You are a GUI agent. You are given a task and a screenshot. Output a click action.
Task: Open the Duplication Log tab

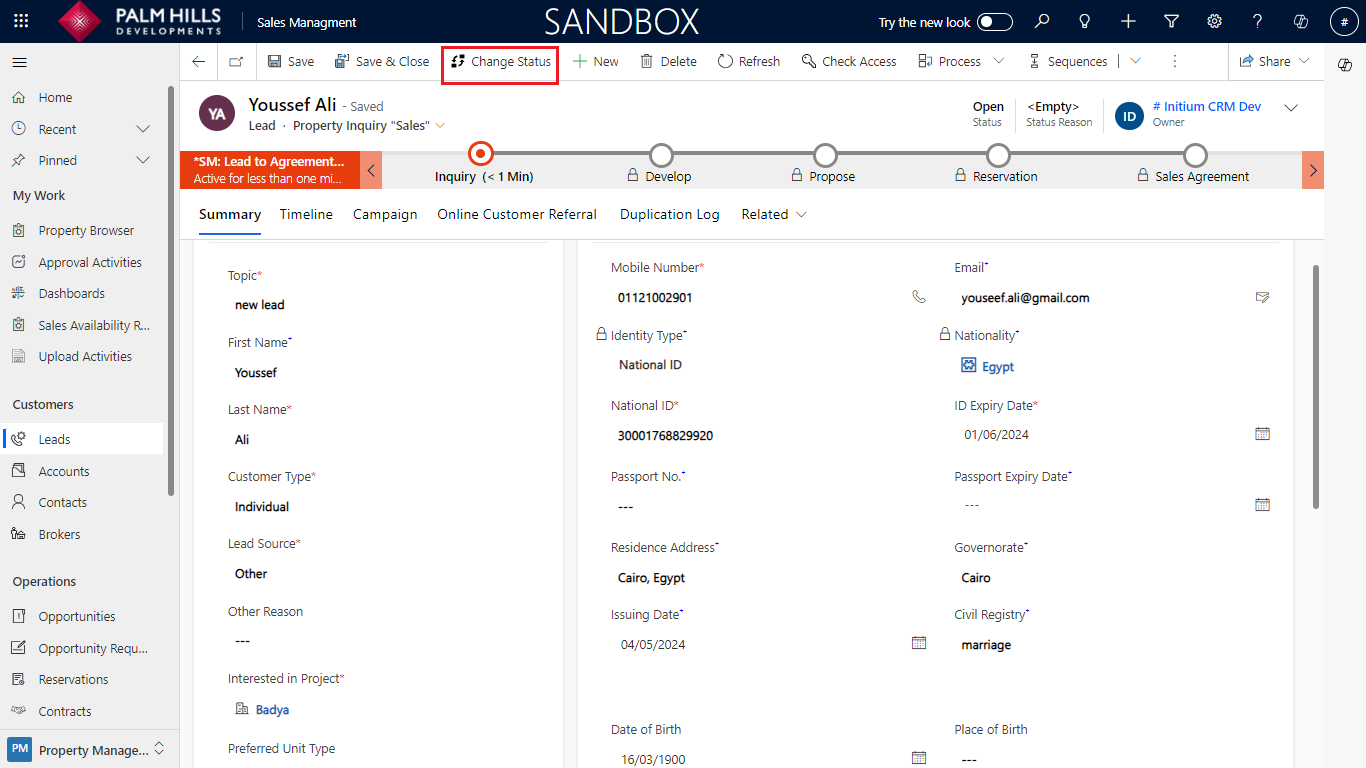pyautogui.click(x=669, y=214)
